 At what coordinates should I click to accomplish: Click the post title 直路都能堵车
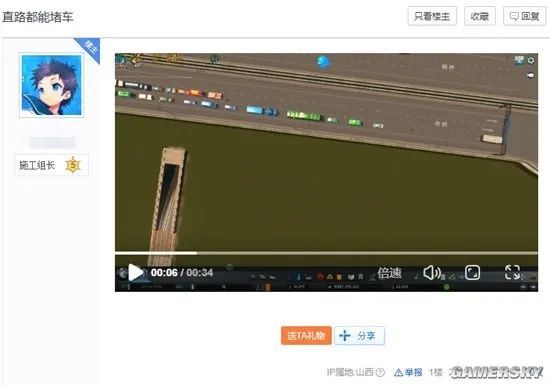[38, 17]
